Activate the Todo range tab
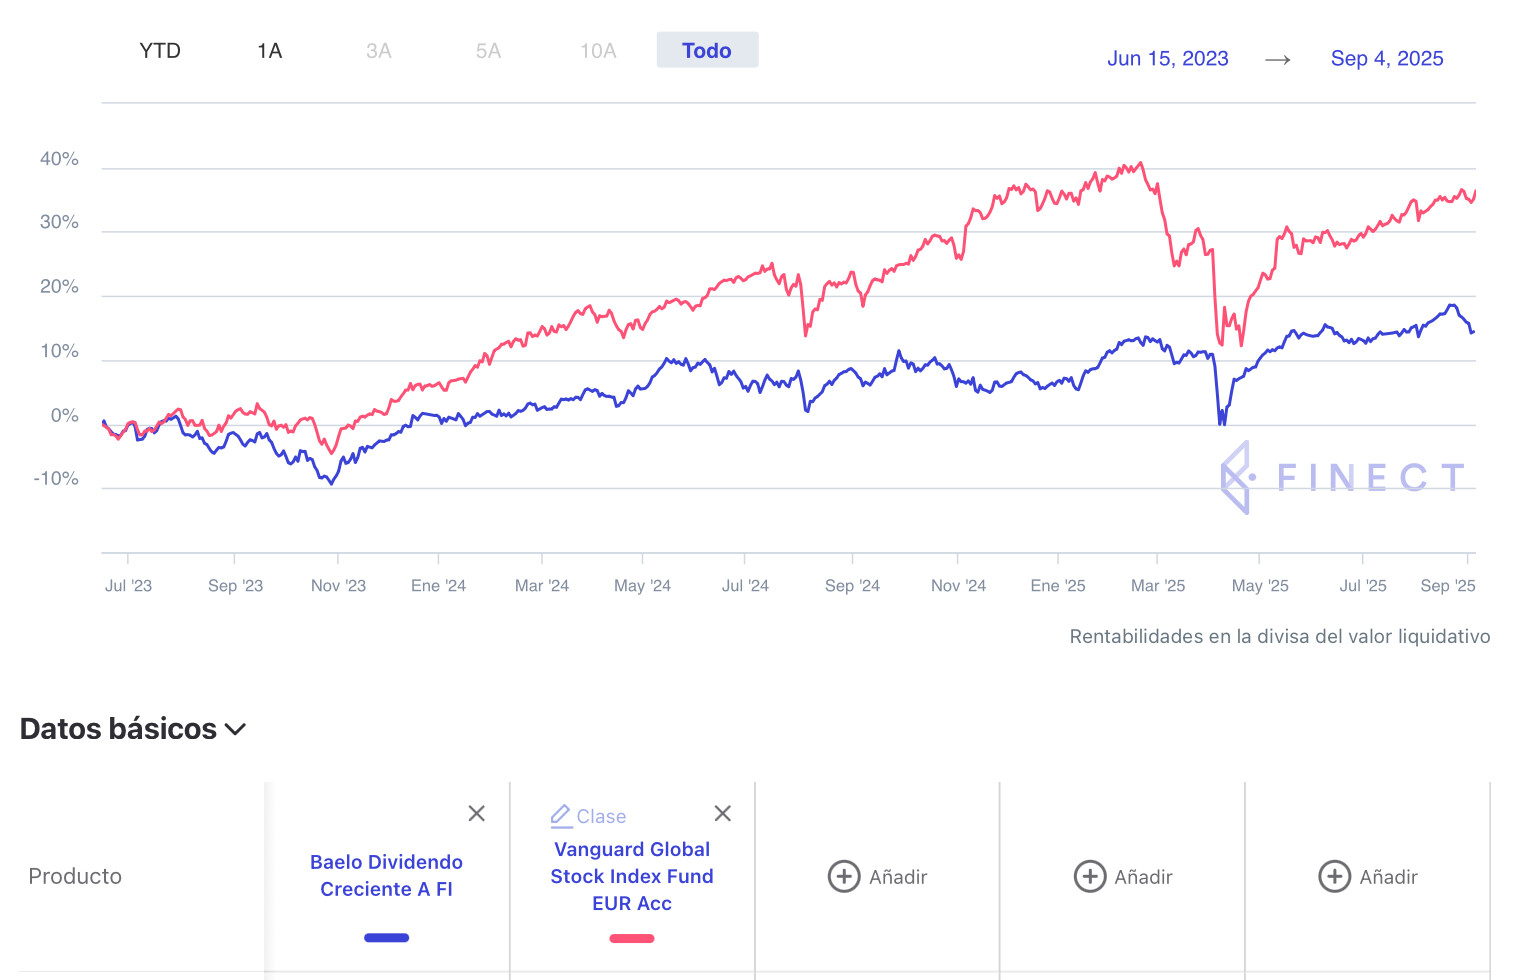The width and height of the screenshot is (1527, 980). click(x=707, y=51)
